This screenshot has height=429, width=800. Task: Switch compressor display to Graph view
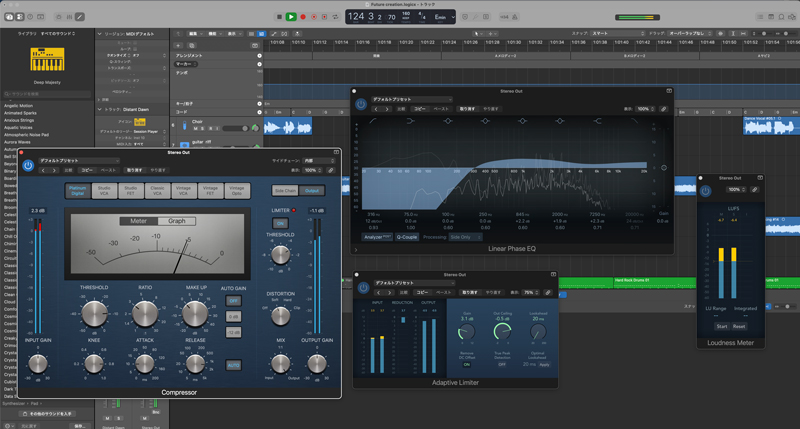176,221
